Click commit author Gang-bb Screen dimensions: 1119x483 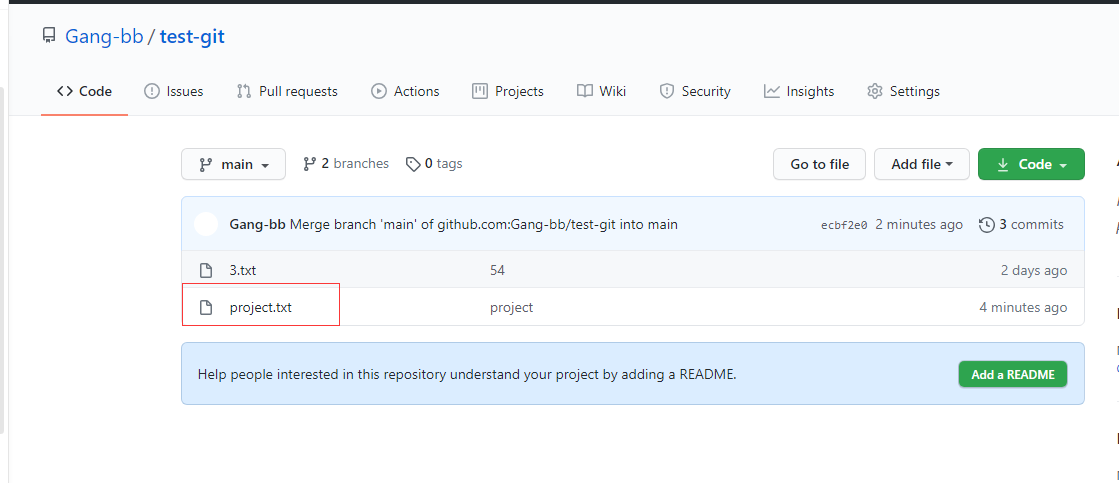258,225
